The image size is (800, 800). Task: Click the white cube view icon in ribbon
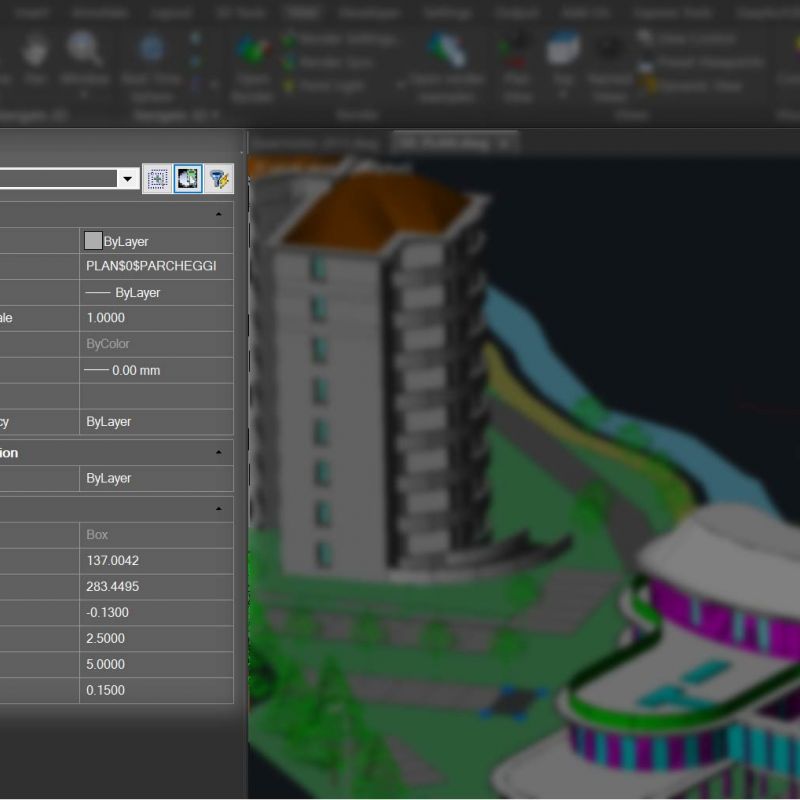tap(563, 49)
